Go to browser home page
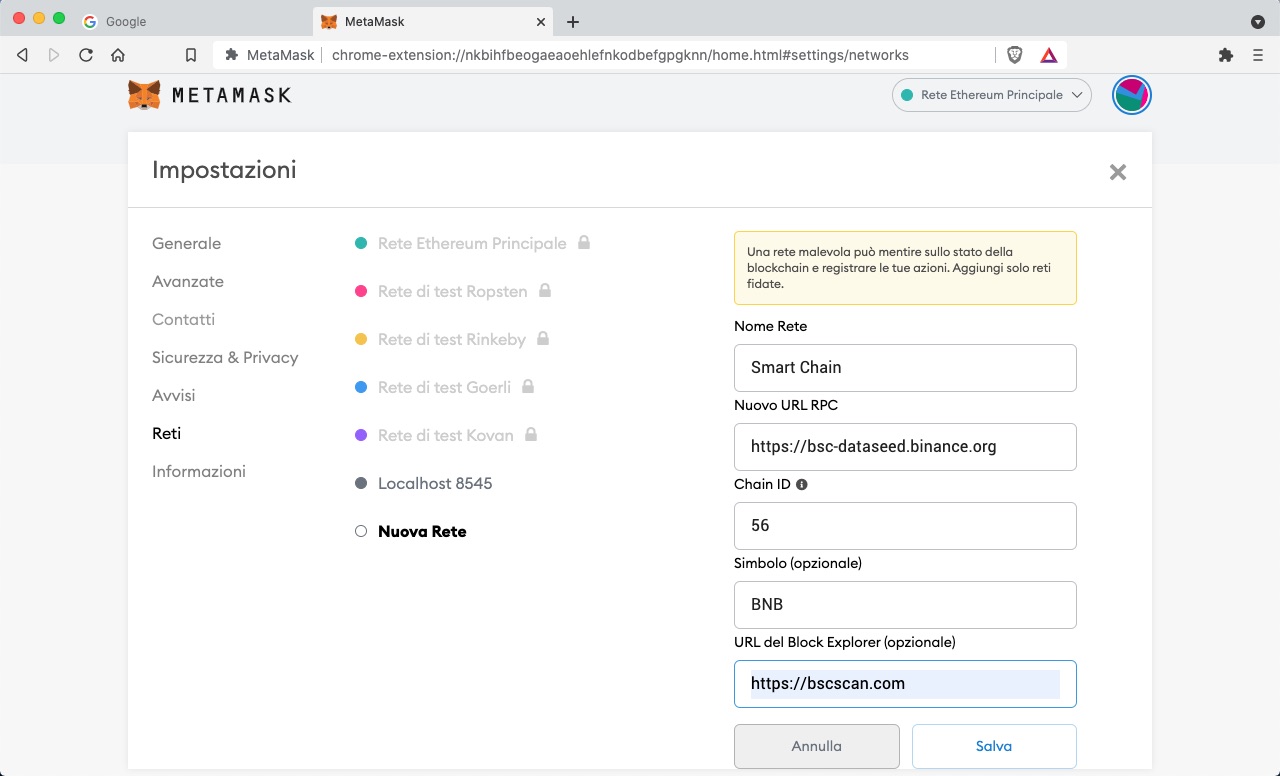 [x=118, y=55]
